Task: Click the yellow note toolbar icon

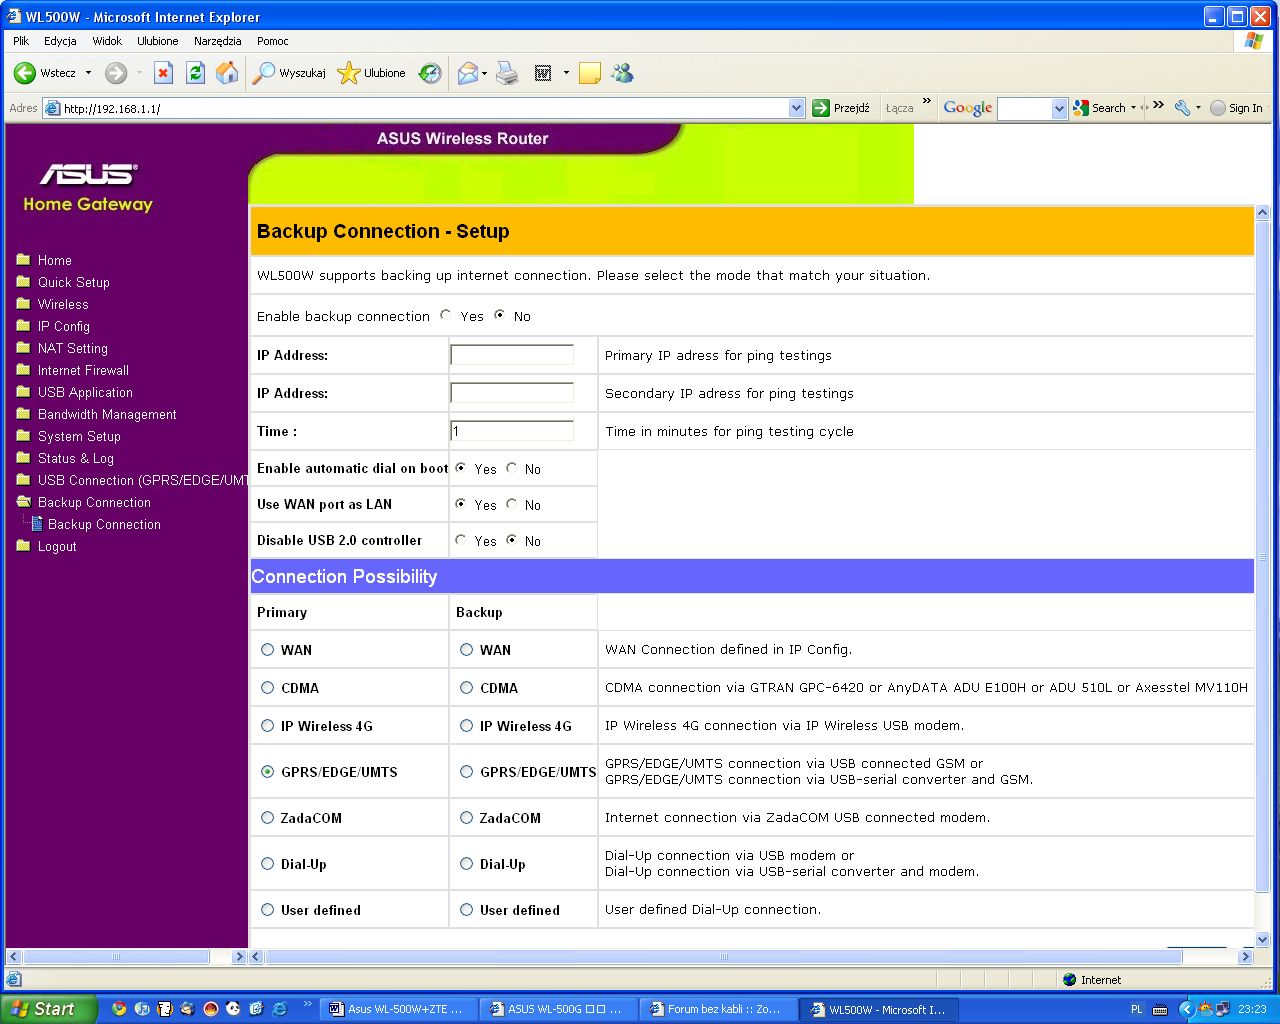Action: (590, 73)
